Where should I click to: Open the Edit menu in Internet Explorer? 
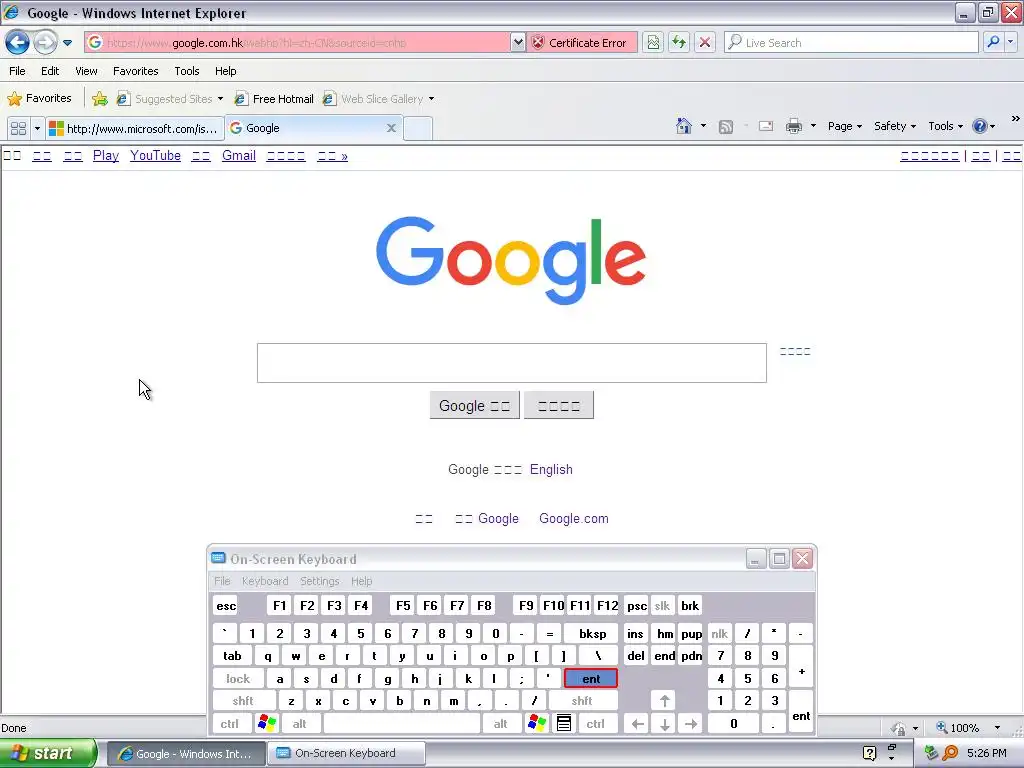pyautogui.click(x=50, y=71)
